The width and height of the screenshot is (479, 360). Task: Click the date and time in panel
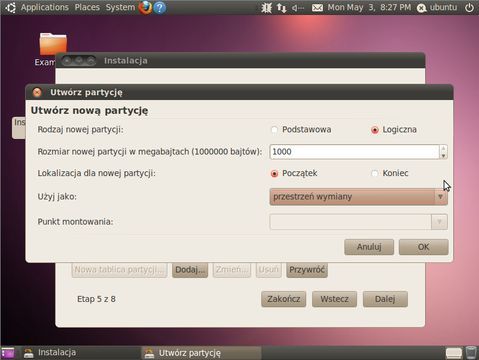369,7
